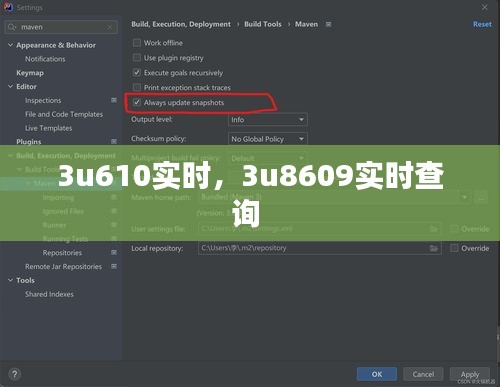Click the project-level icon beside Inspections
The width and height of the screenshot is (500, 387).
point(114,100)
